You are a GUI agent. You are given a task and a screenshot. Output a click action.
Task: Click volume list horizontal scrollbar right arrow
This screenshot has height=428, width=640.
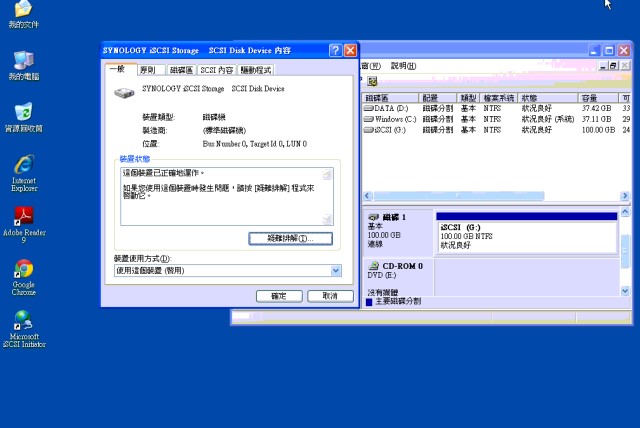pyautogui.click(x=625, y=196)
